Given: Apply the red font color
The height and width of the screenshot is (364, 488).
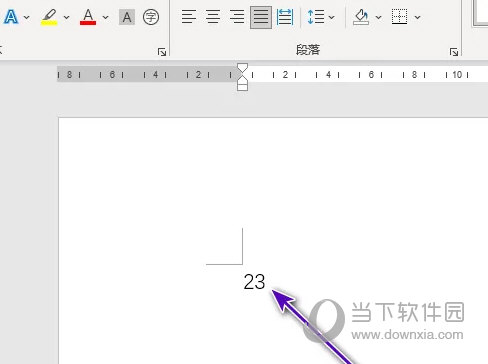Looking at the screenshot, I should coord(88,17).
